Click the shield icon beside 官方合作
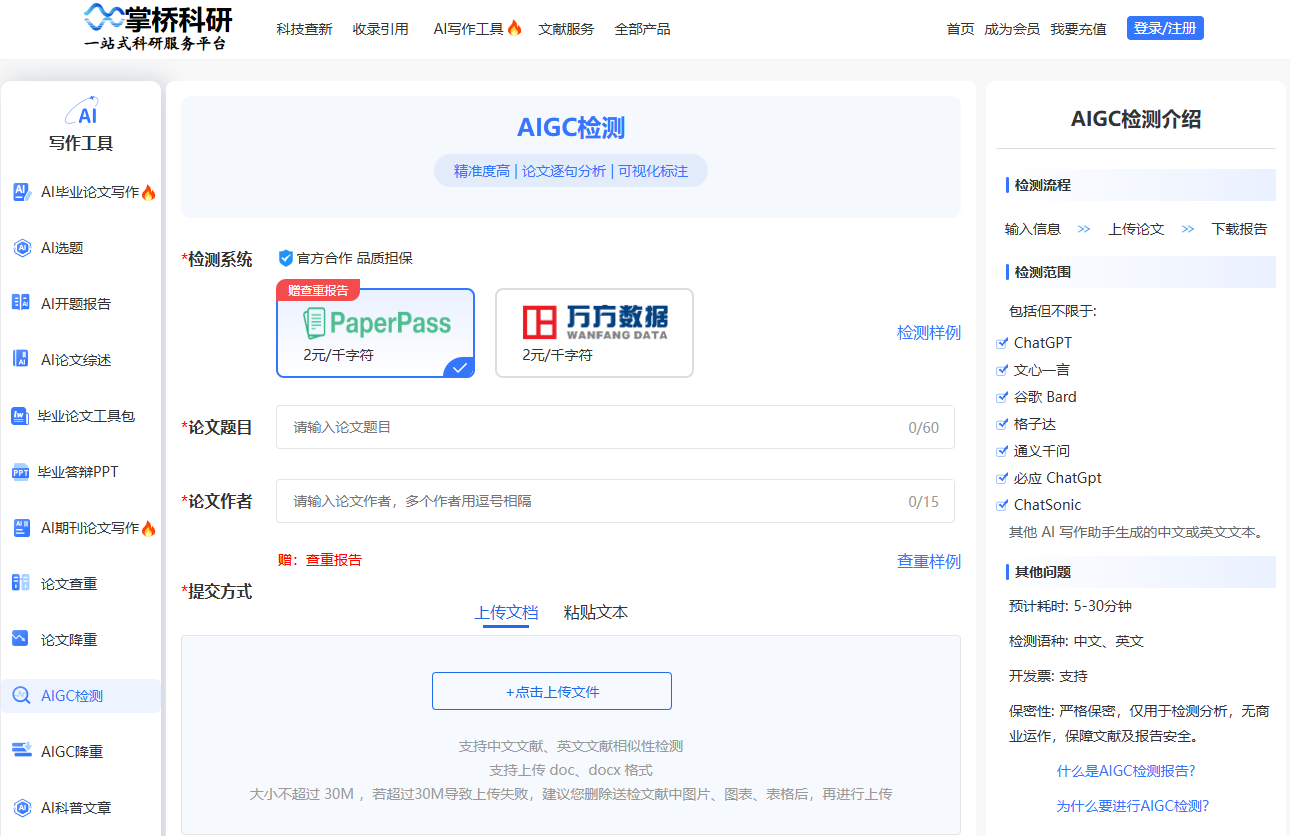The image size is (1290, 836). [286, 258]
